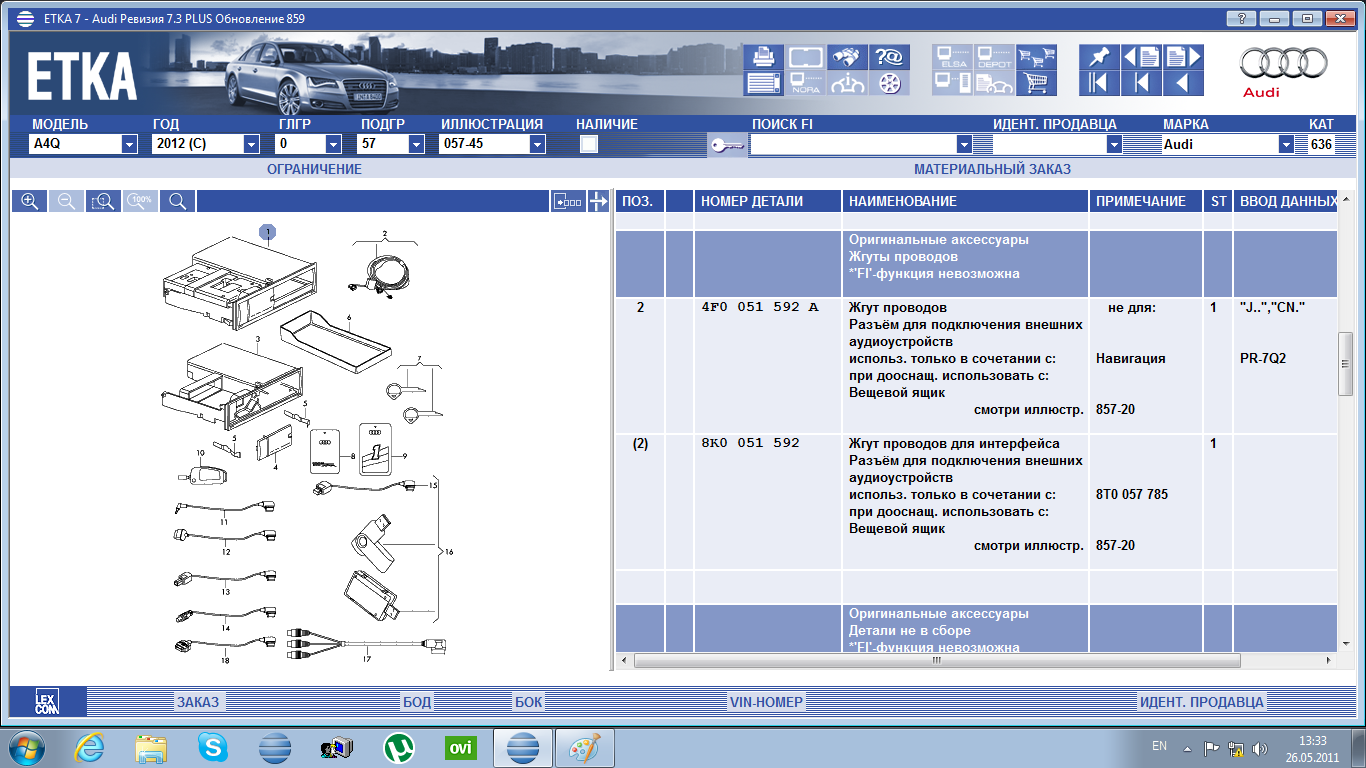The image size is (1366, 768).
Task: Click the КАТ field showing 636
Action: [x=1321, y=144]
